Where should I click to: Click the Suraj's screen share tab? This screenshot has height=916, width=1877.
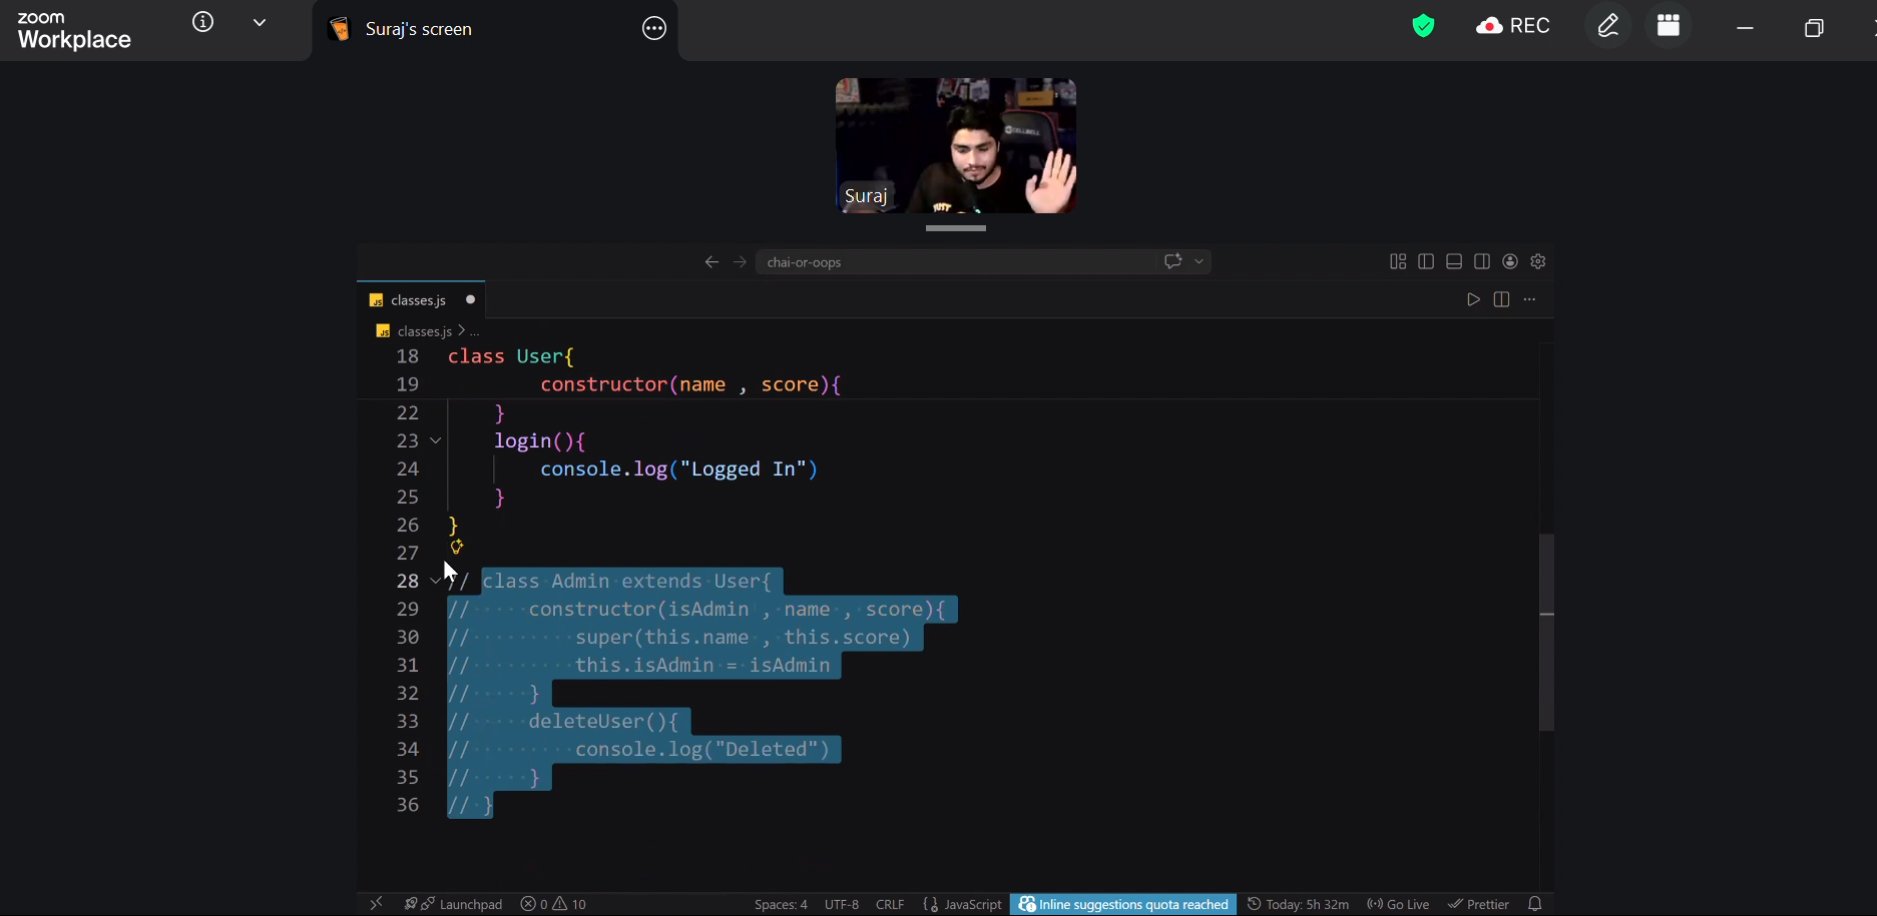tap(496, 30)
